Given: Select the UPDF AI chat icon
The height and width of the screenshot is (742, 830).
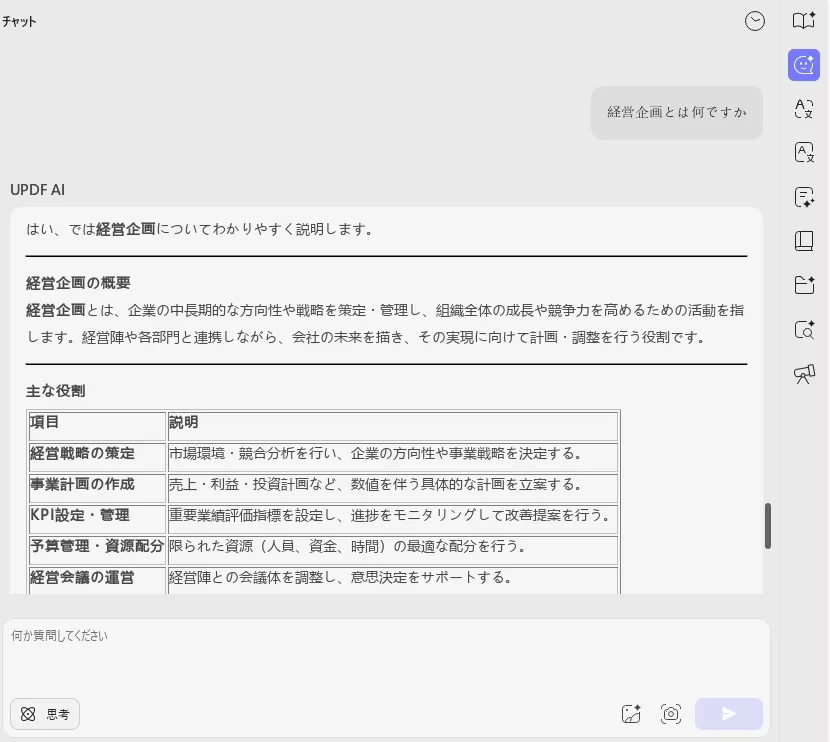Looking at the screenshot, I should coord(804,65).
